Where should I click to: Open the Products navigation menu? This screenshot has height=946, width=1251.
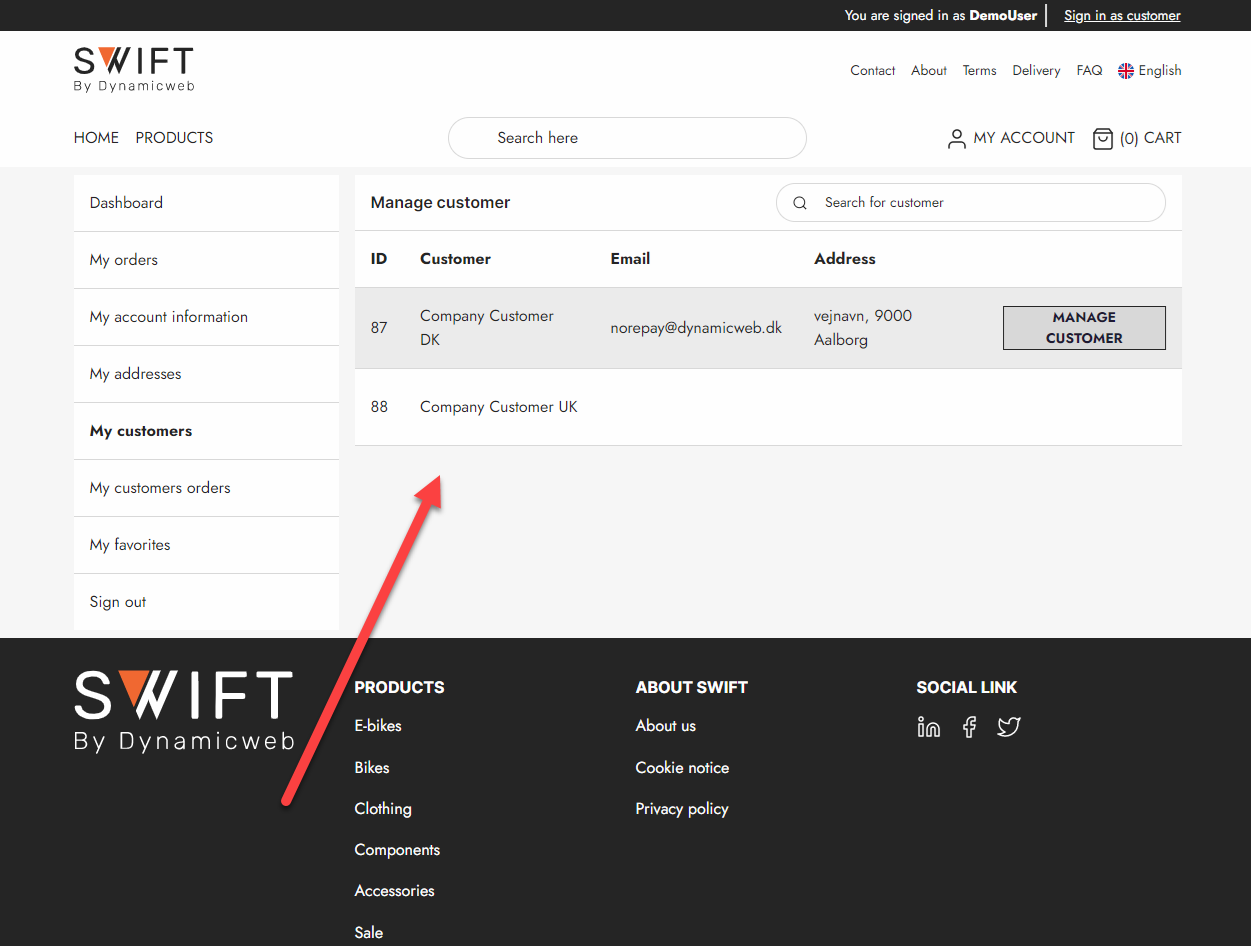174,138
